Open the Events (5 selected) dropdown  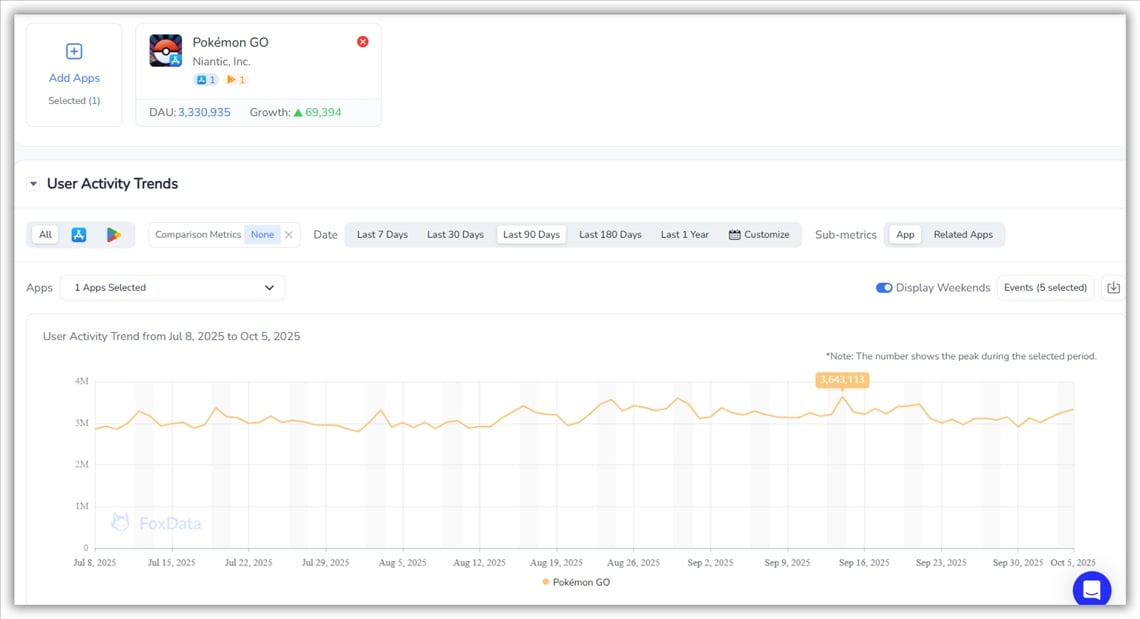pos(1045,288)
